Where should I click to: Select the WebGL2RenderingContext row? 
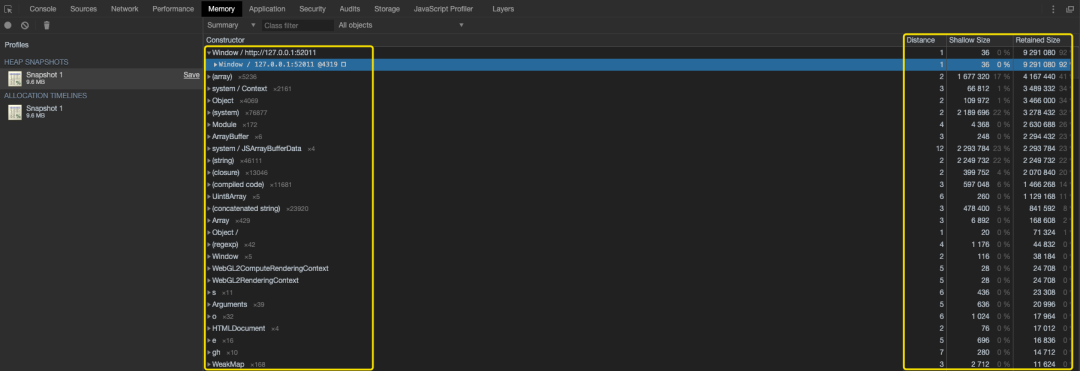click(x=639, y=281)
